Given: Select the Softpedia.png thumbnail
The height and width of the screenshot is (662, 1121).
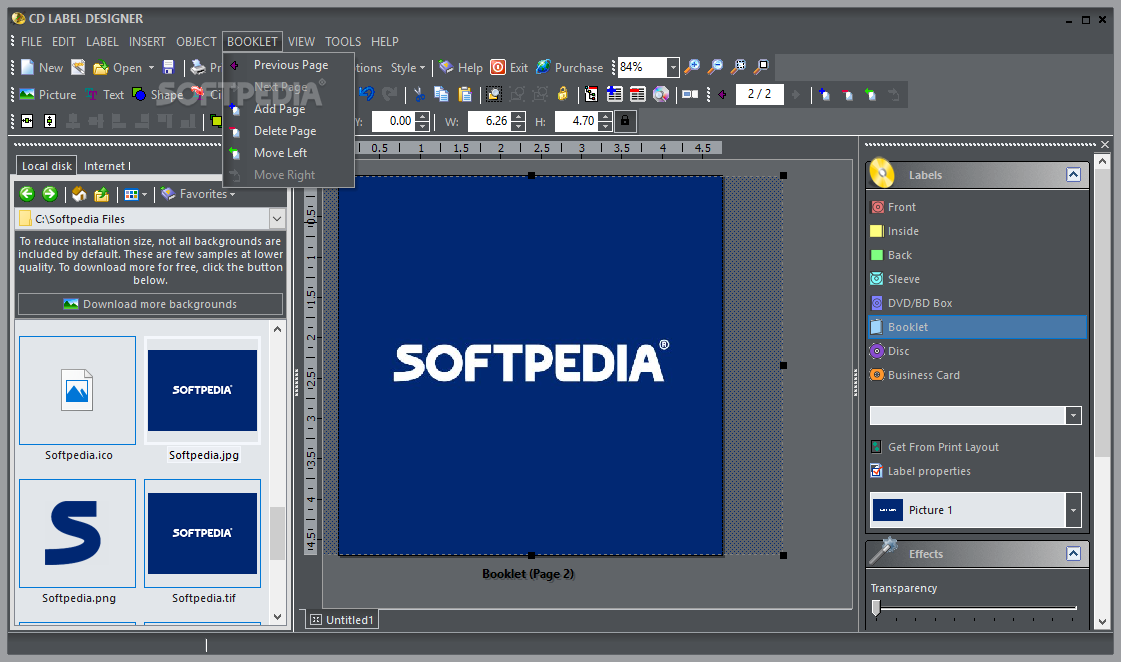Looking at the screenshot, I should [x=77, y=533].
